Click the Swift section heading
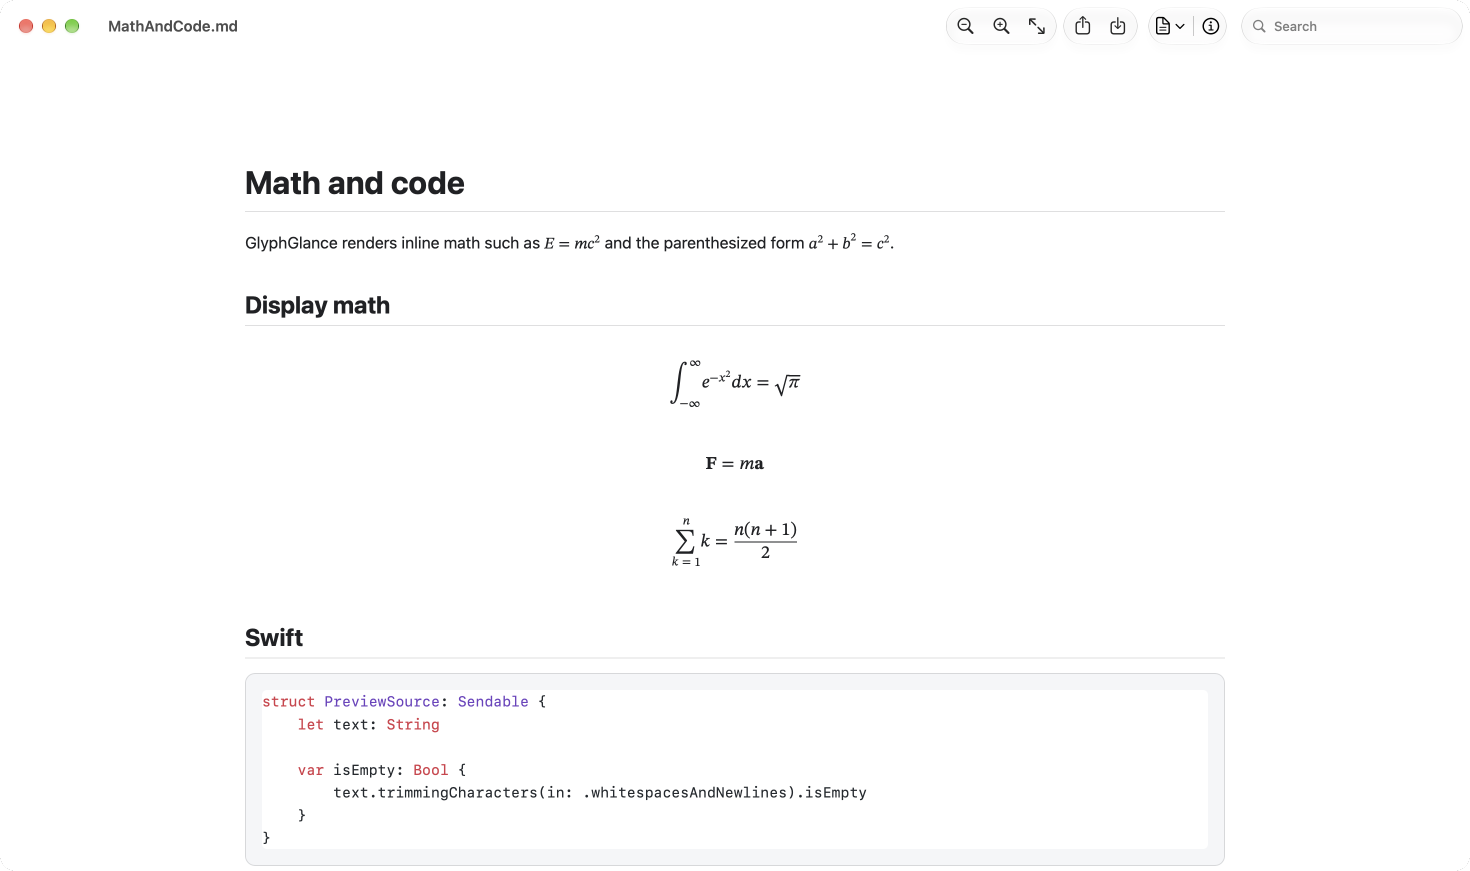The image size is (1470, 871). click(x=274, y=637)
